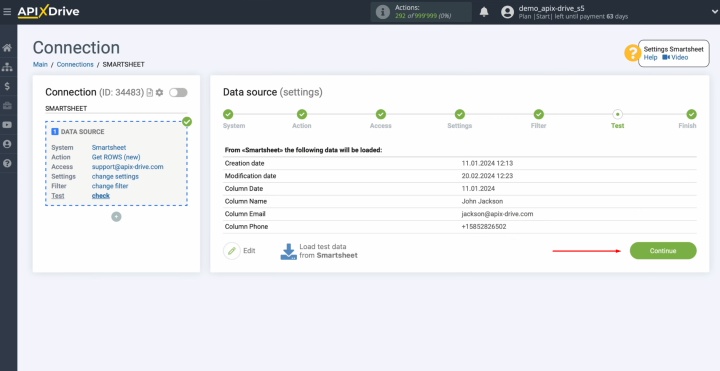Open the dollar billing sidebar icon
Viewport: 720px width, 371px height.
(x=7, y=86)
